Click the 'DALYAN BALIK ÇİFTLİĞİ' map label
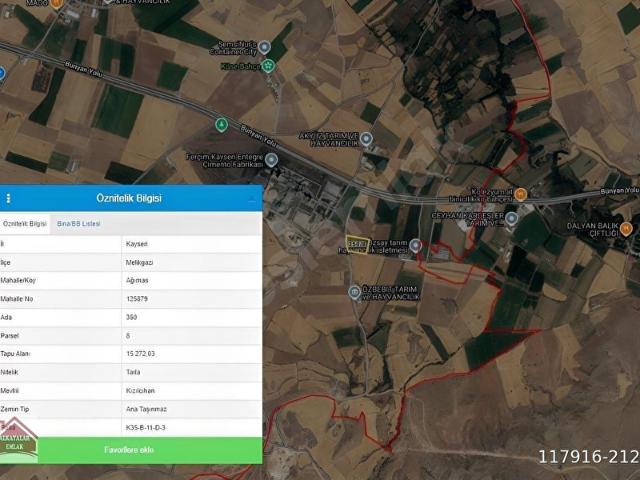Image resolution: width=640 pixels, height=480 pixels. 593,229
